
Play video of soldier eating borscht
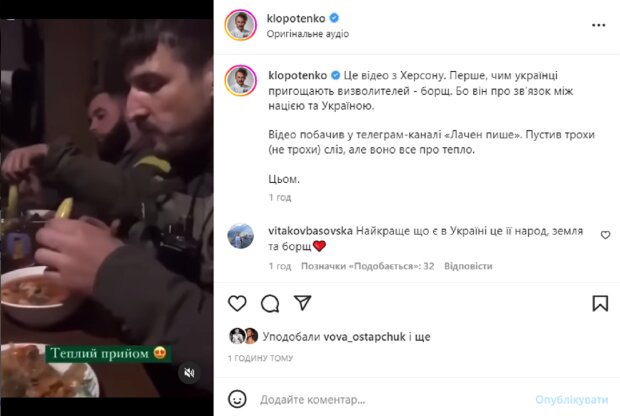(107, 208)
